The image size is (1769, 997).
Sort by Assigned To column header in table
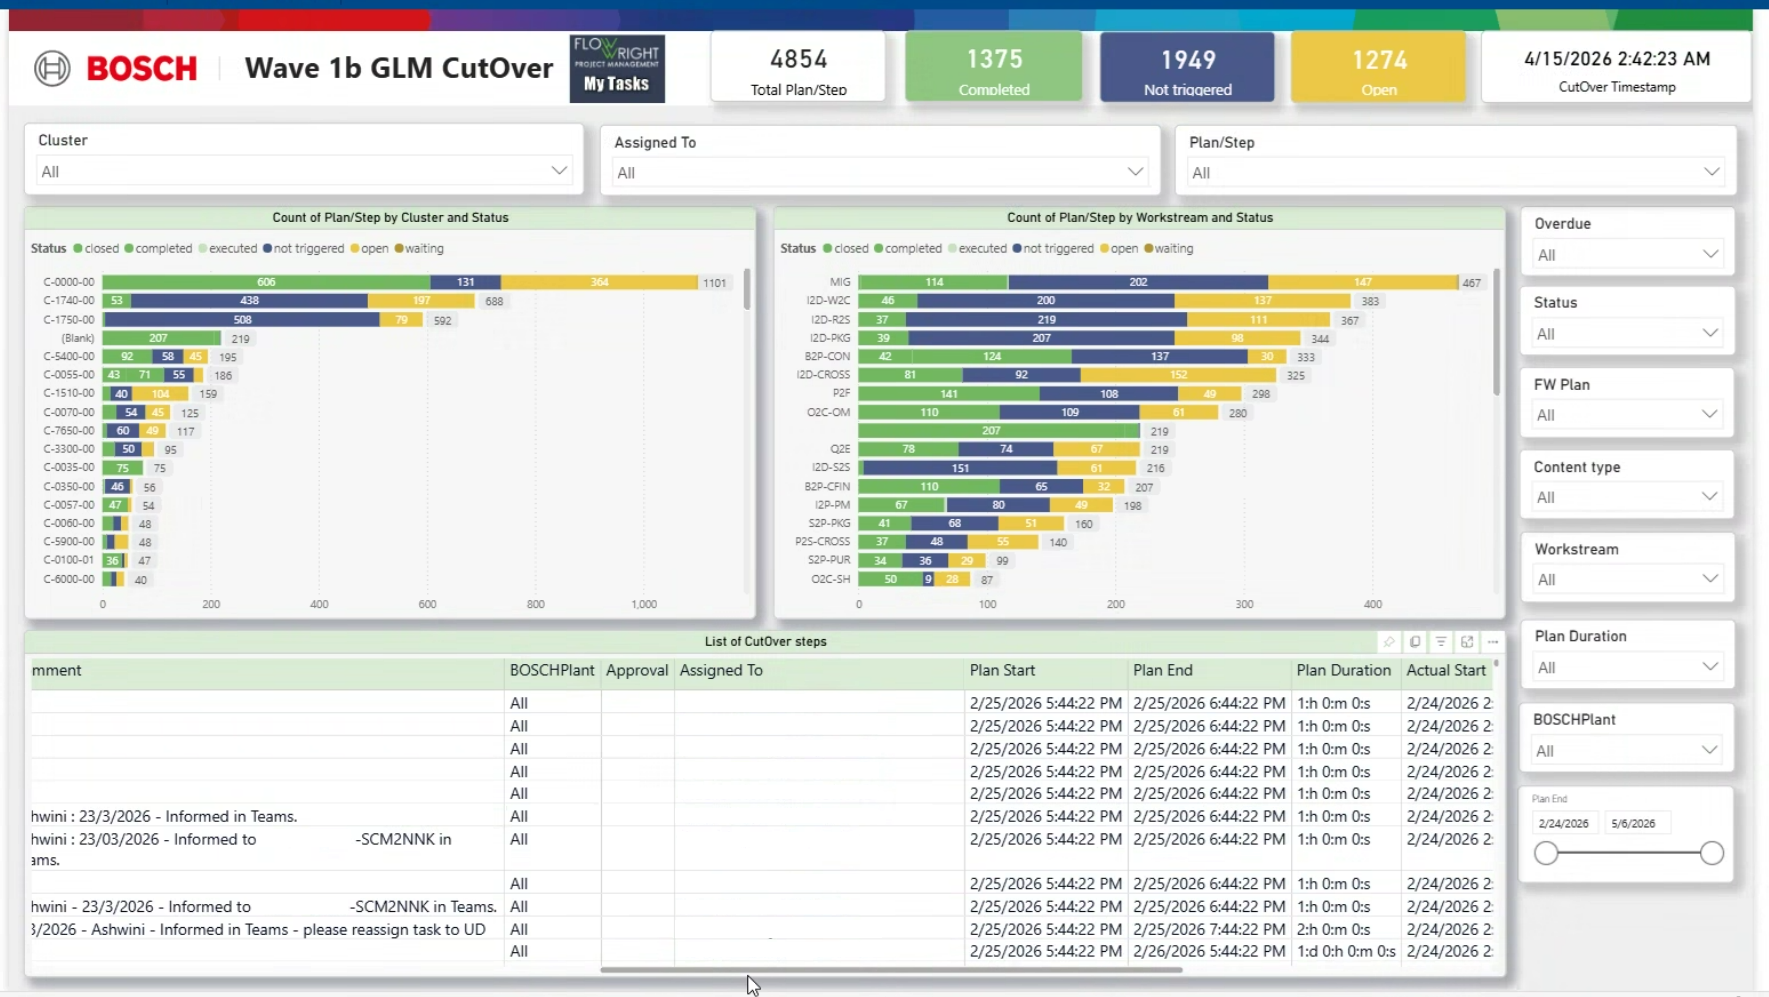point(721,670)
